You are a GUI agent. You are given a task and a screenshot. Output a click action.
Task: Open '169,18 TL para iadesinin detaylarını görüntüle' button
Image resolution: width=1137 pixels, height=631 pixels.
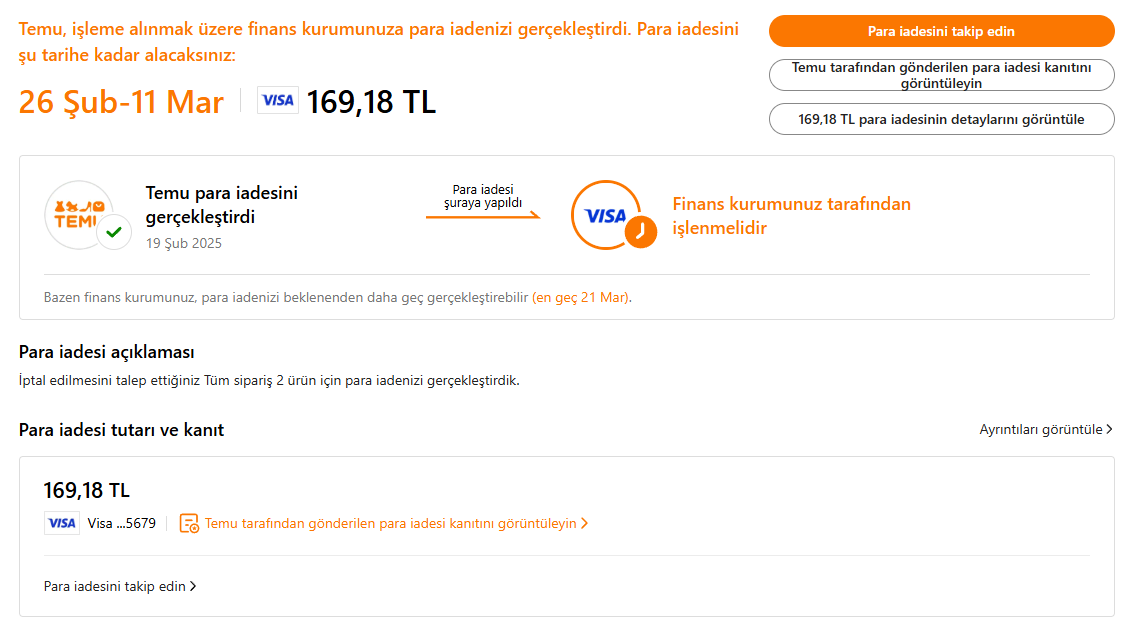tap(941, 119)
